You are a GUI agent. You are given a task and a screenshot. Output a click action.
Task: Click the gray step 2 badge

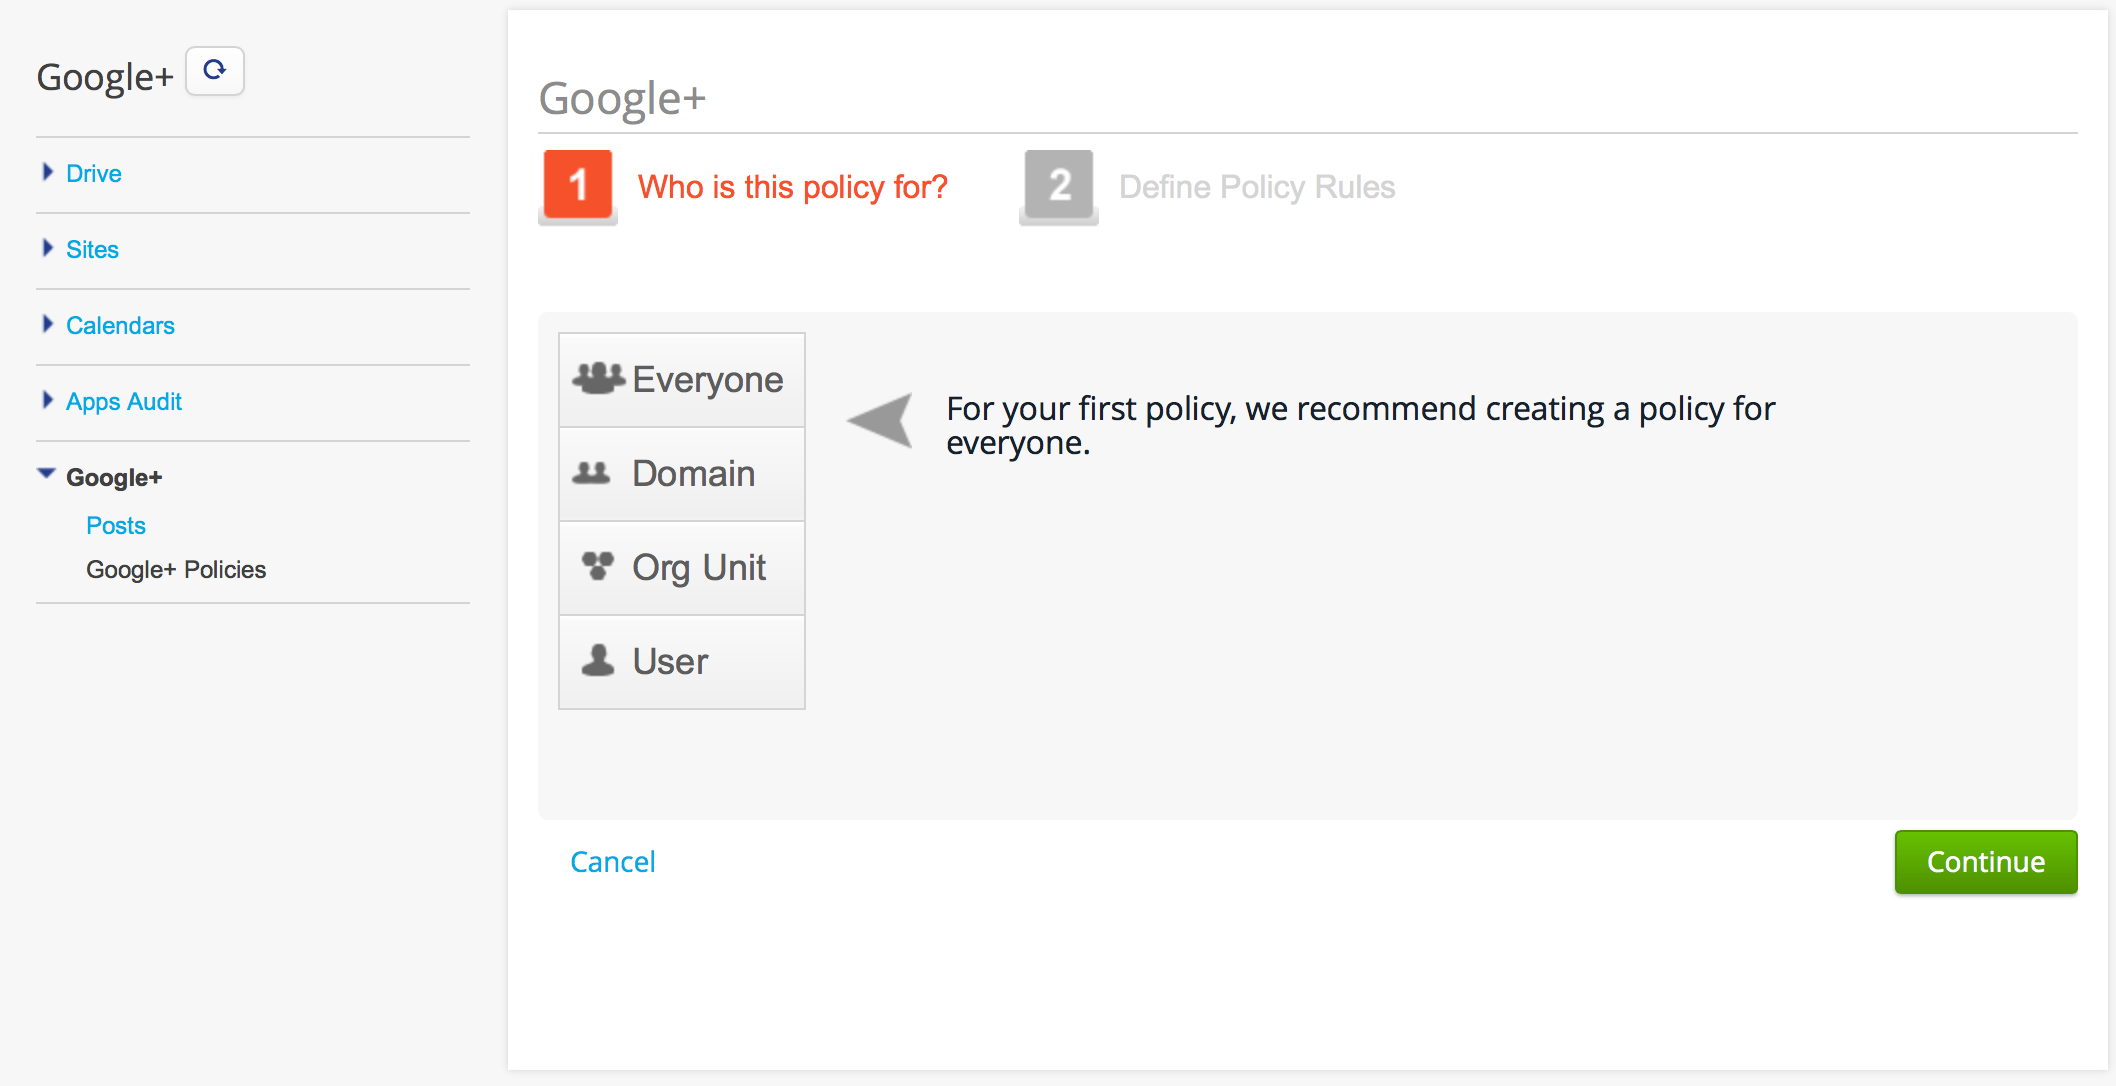click(1059, 184)
